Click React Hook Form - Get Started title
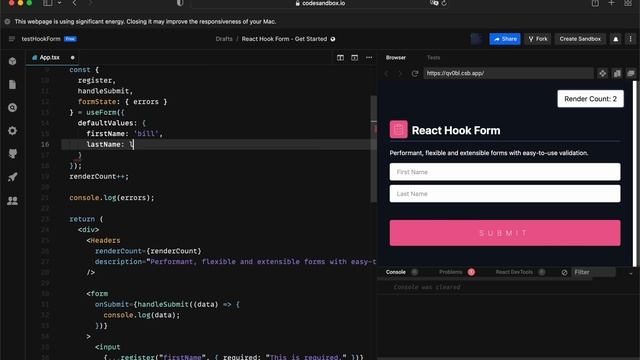The image size is (640, 360). [284, 39]
